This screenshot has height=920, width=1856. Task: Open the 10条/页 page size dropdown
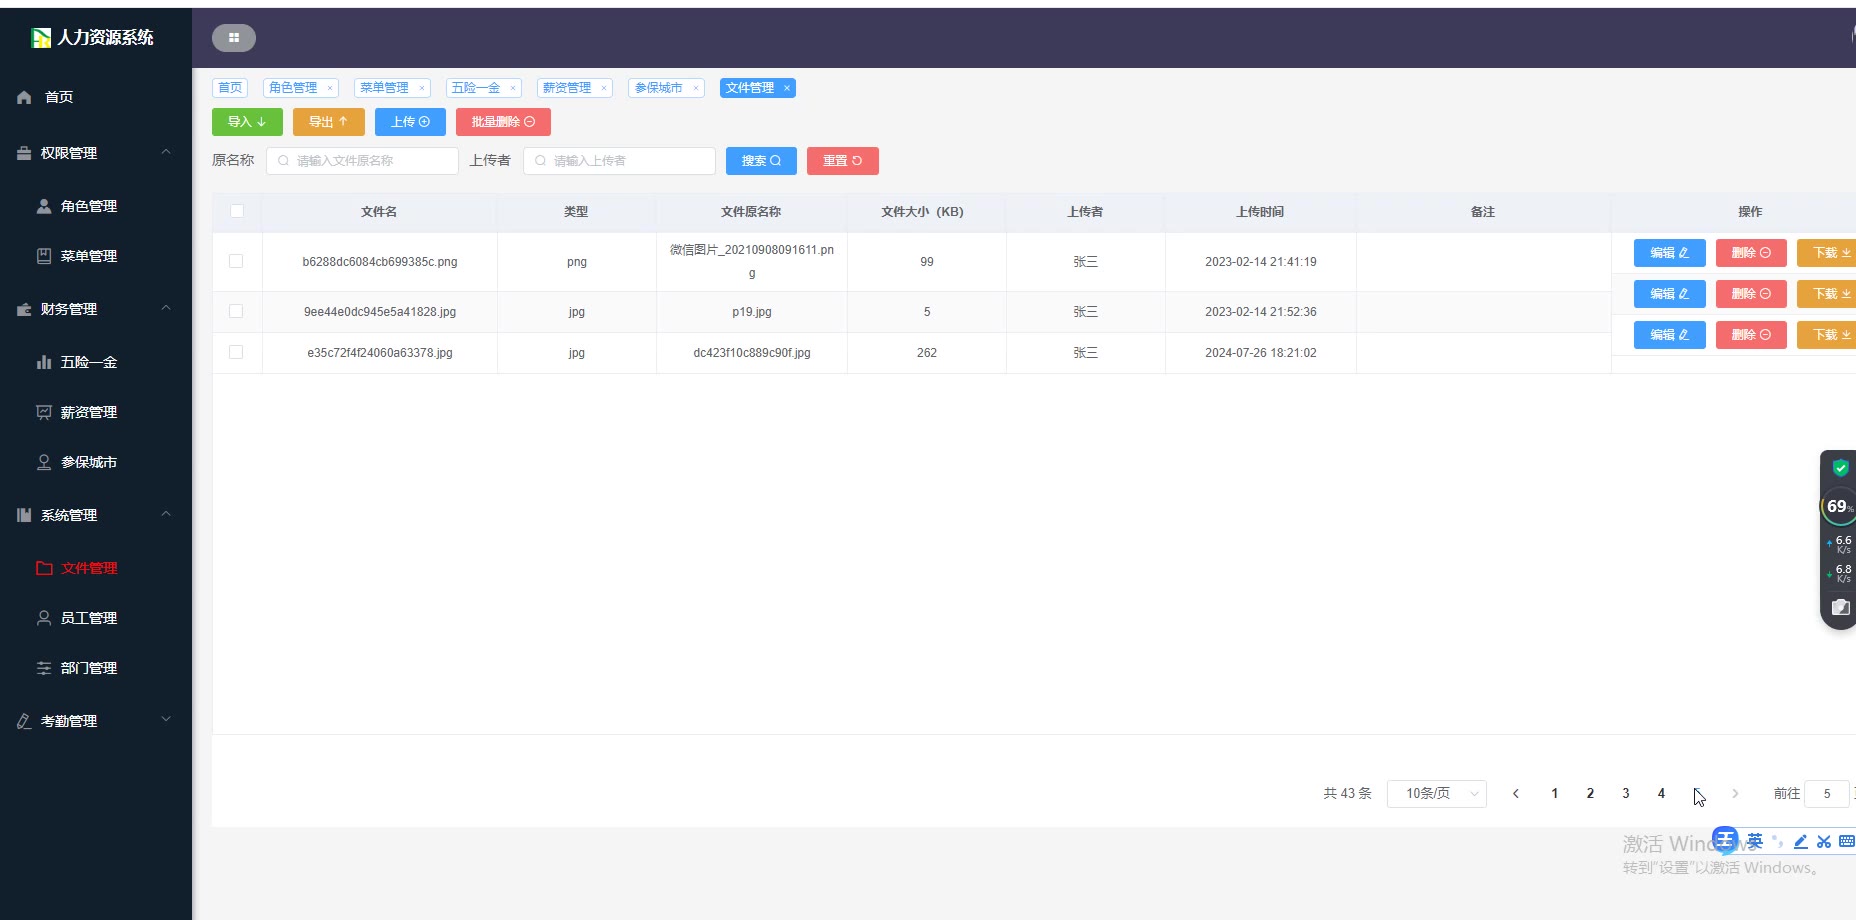[1436, 793]
